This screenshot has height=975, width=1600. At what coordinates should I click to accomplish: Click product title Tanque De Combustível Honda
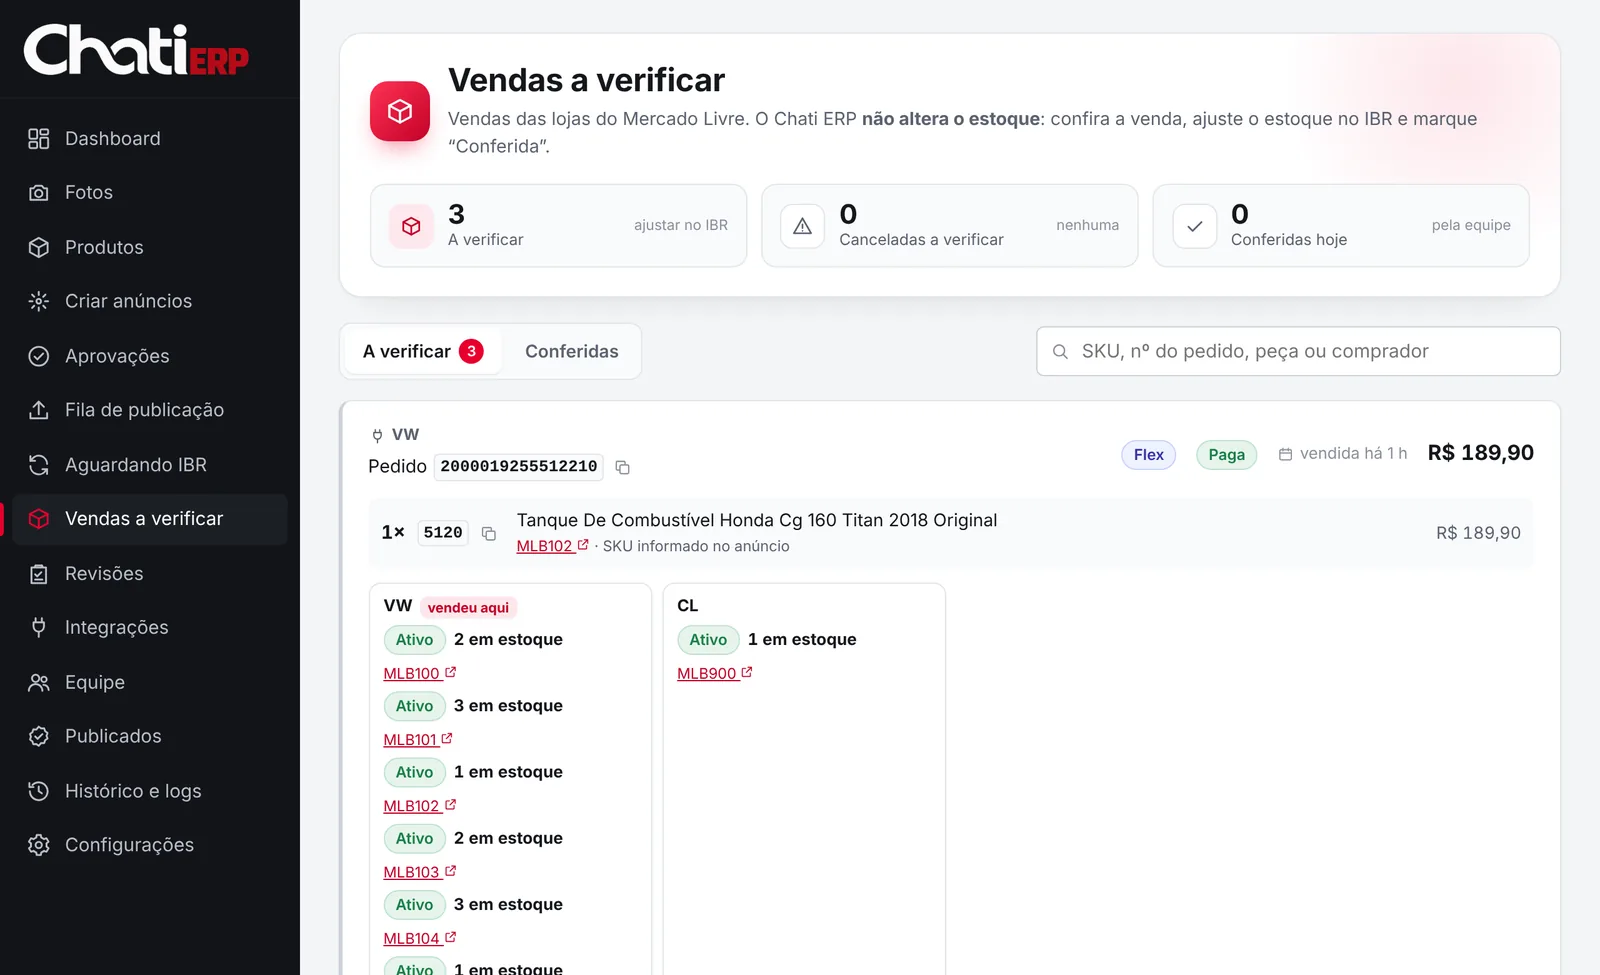757,520
